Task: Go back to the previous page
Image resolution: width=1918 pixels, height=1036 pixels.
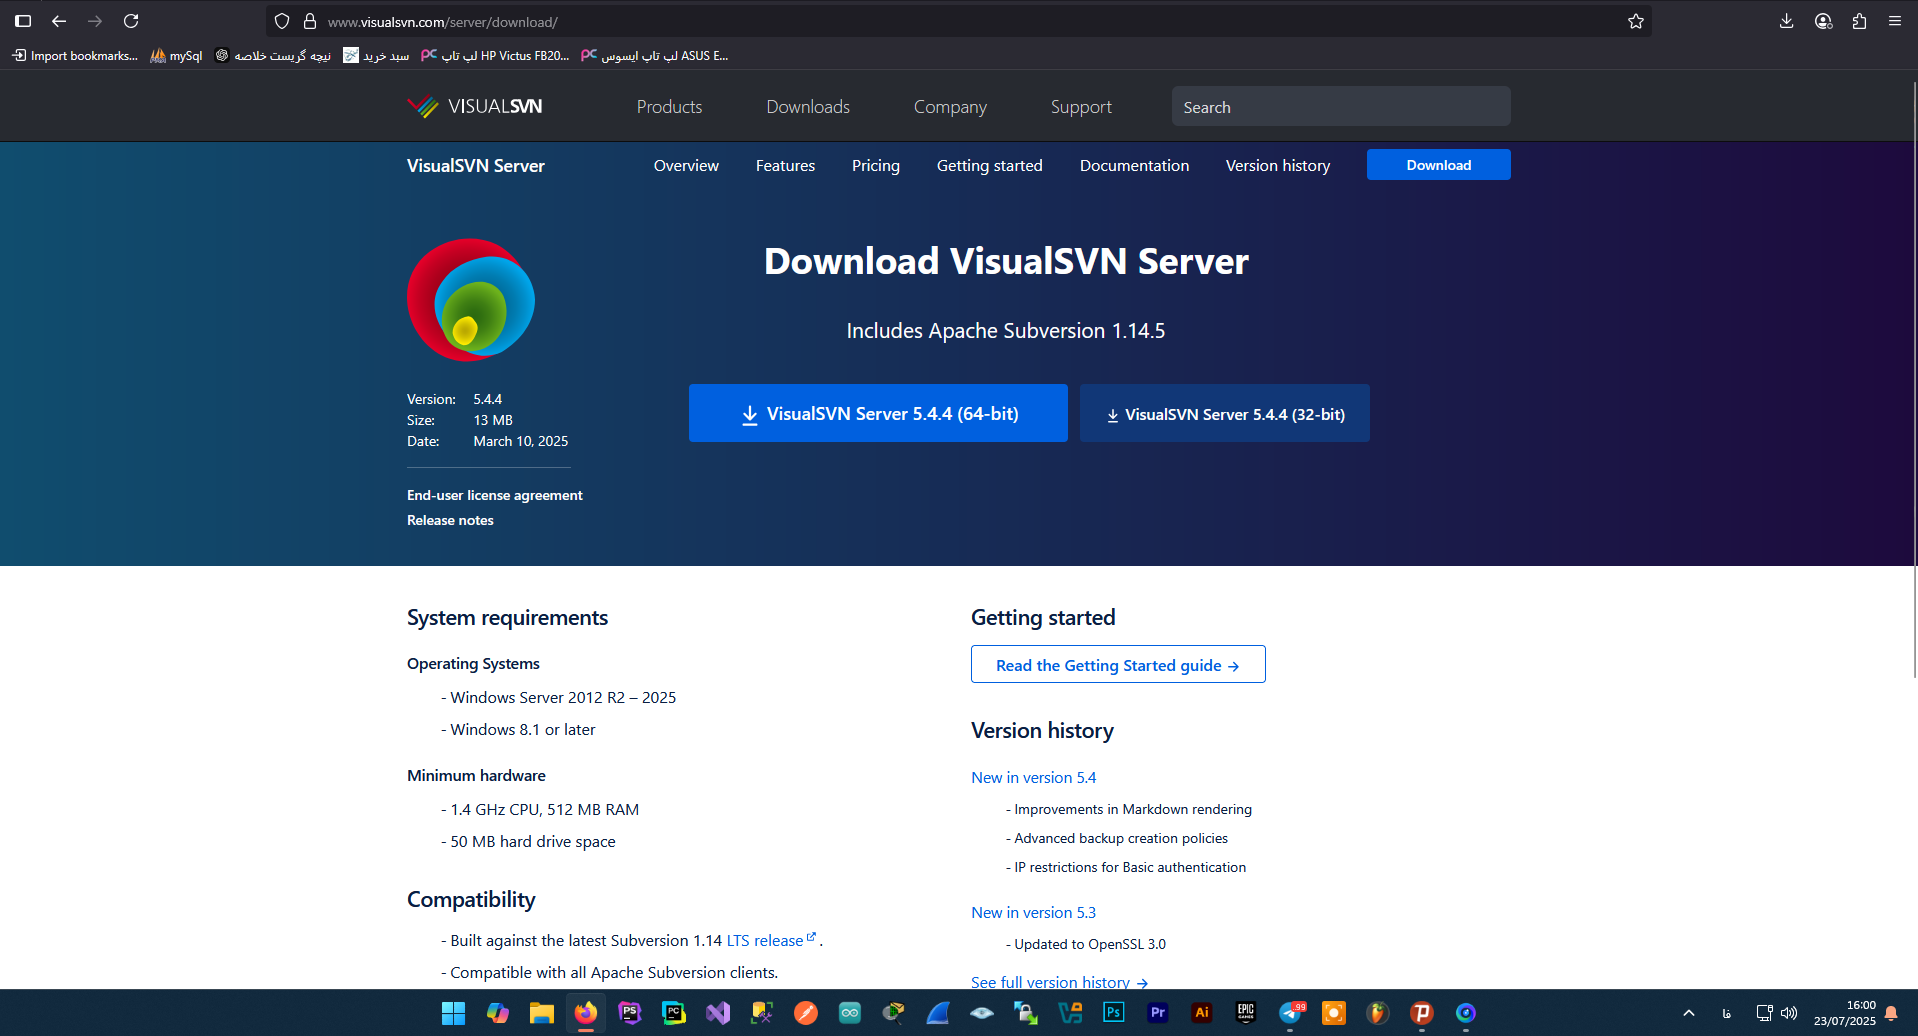Action: click(59, 21)
